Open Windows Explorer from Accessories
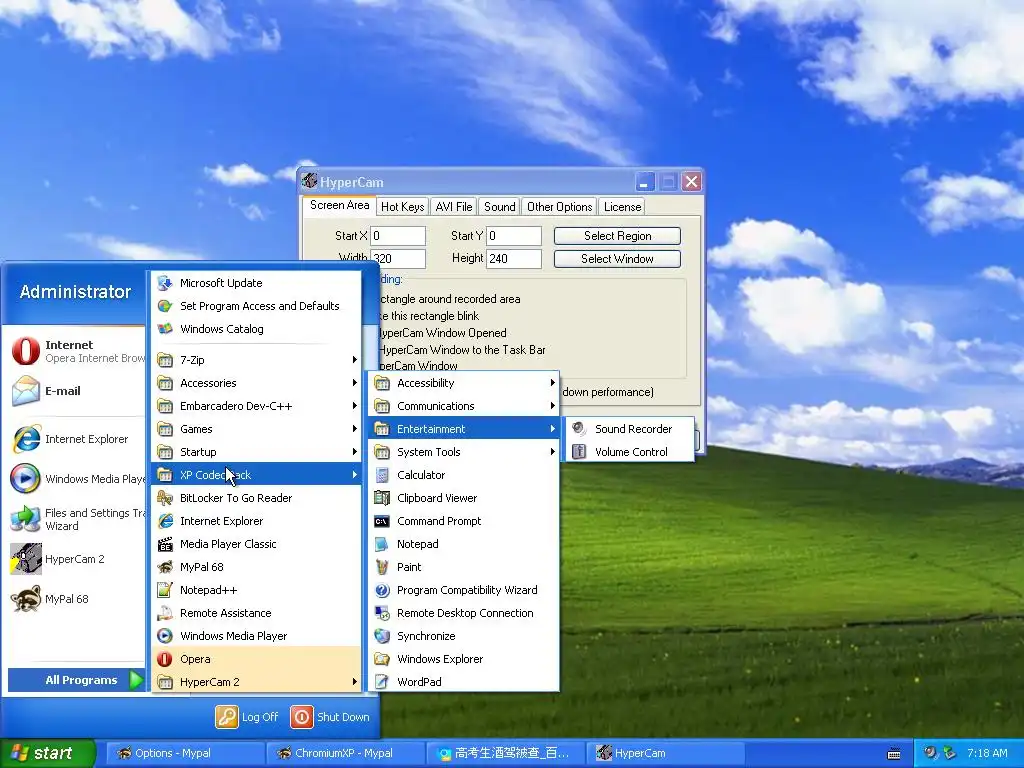Screen dimensions: 1024x768 tap(464, 659)
